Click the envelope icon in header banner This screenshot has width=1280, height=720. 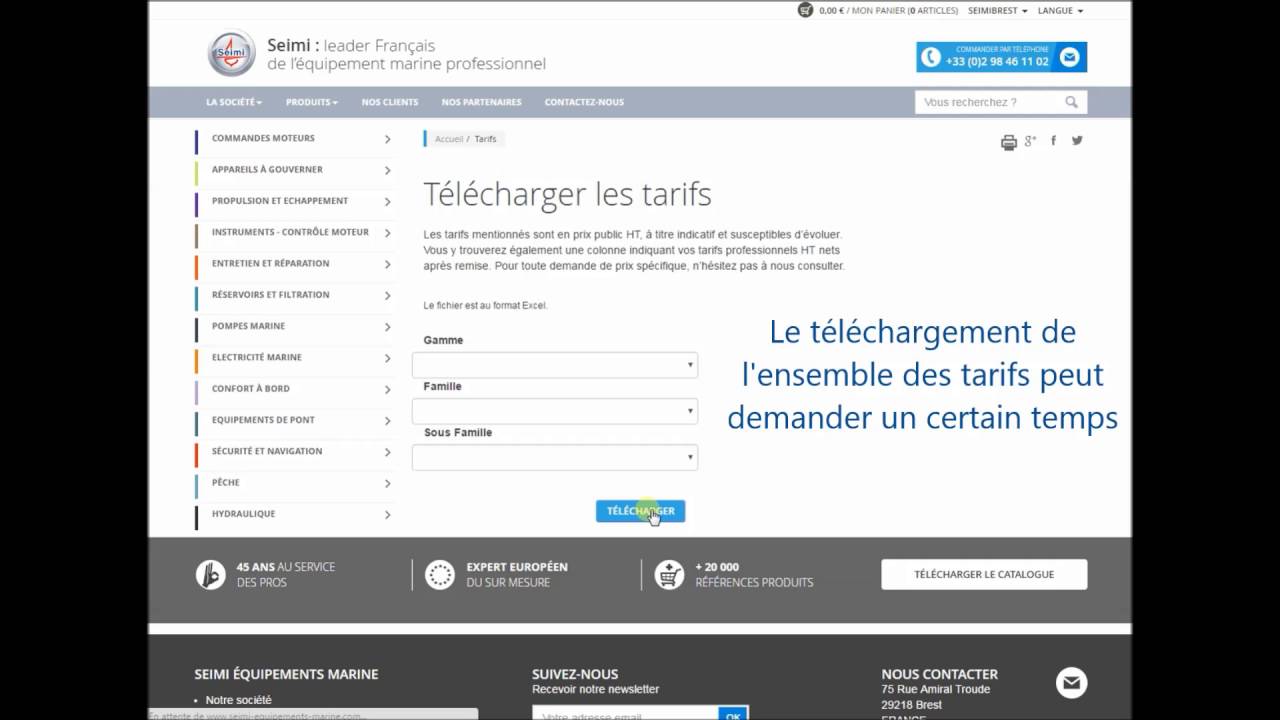tap(1069, 57)
